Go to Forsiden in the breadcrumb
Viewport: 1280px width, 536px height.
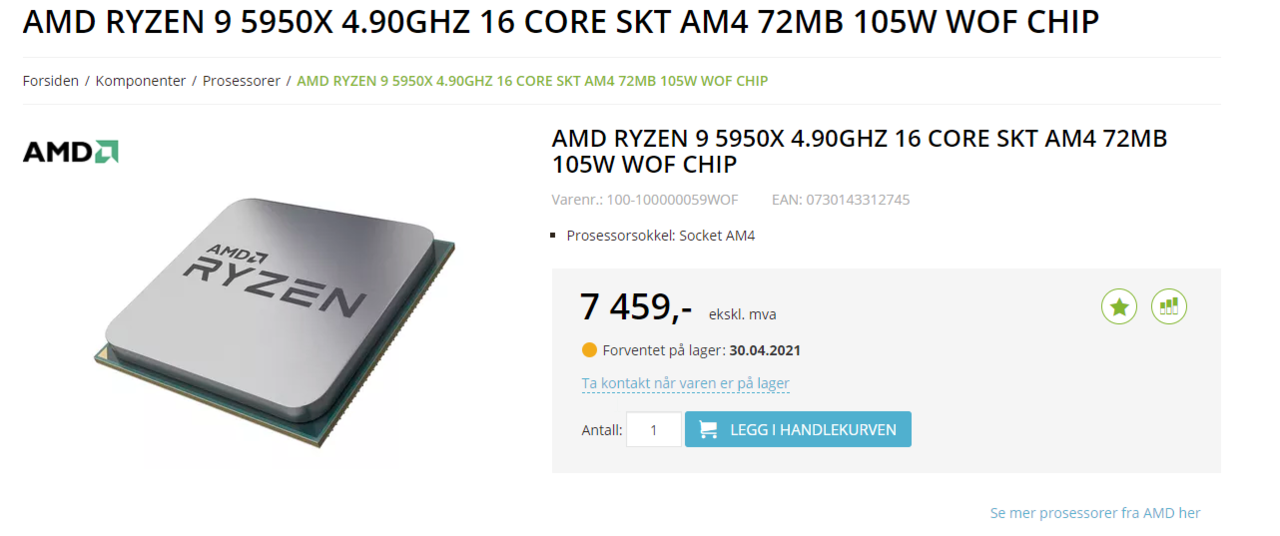pyautogui.click(x=51, y=81)
